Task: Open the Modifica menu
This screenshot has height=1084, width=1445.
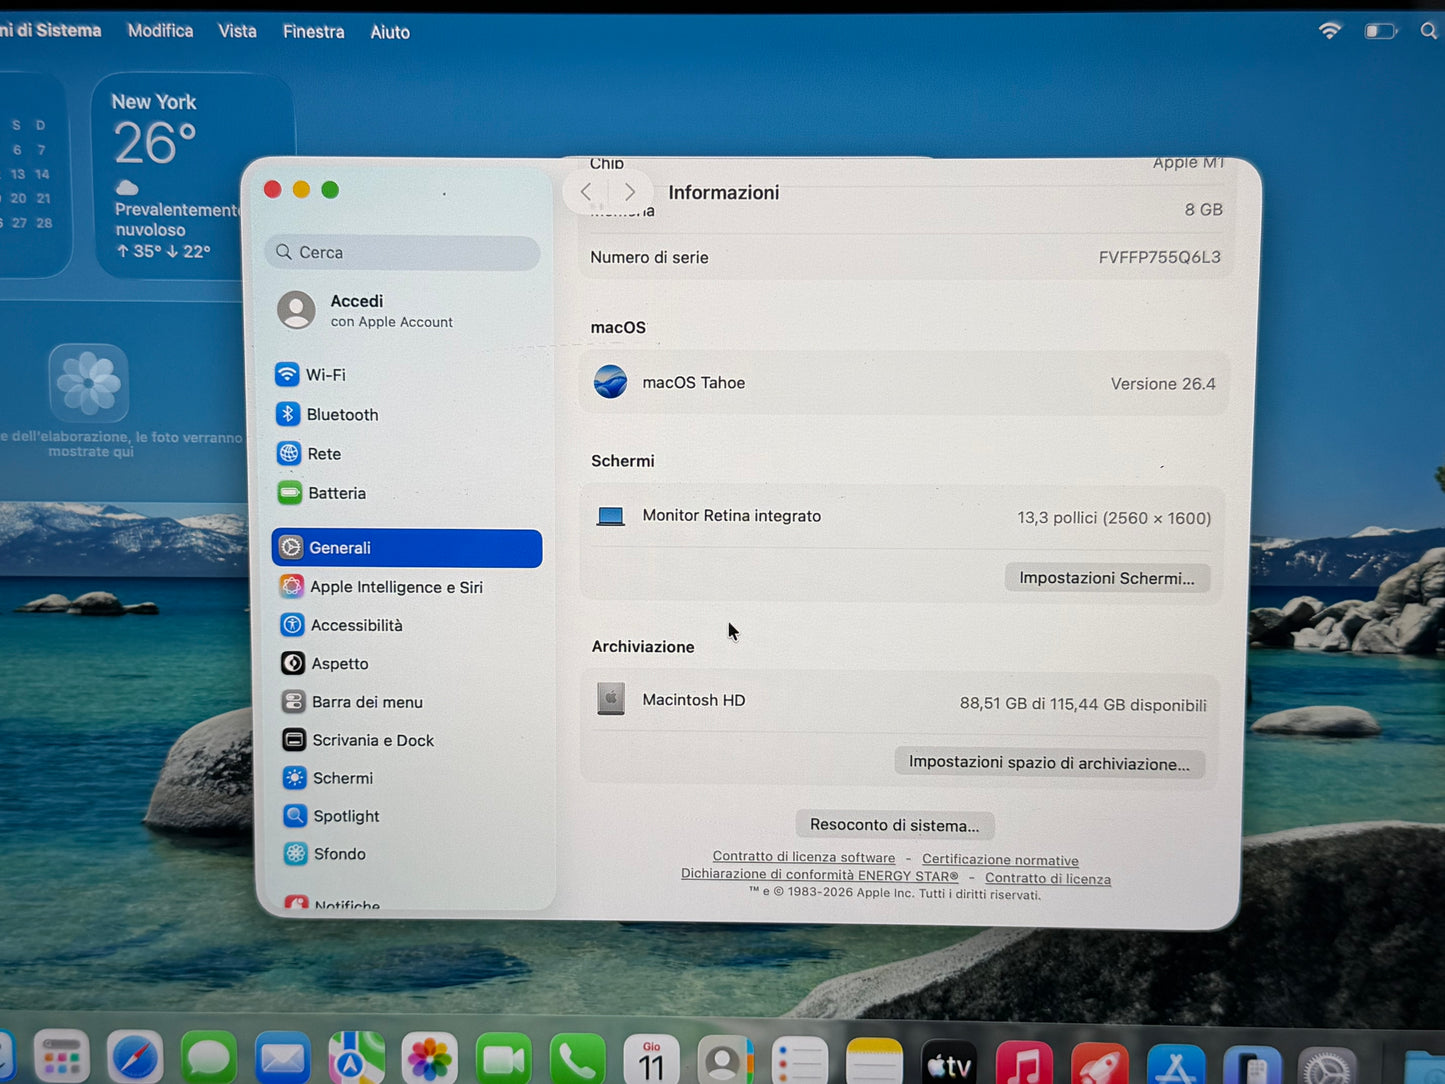Action: [160, 31]
